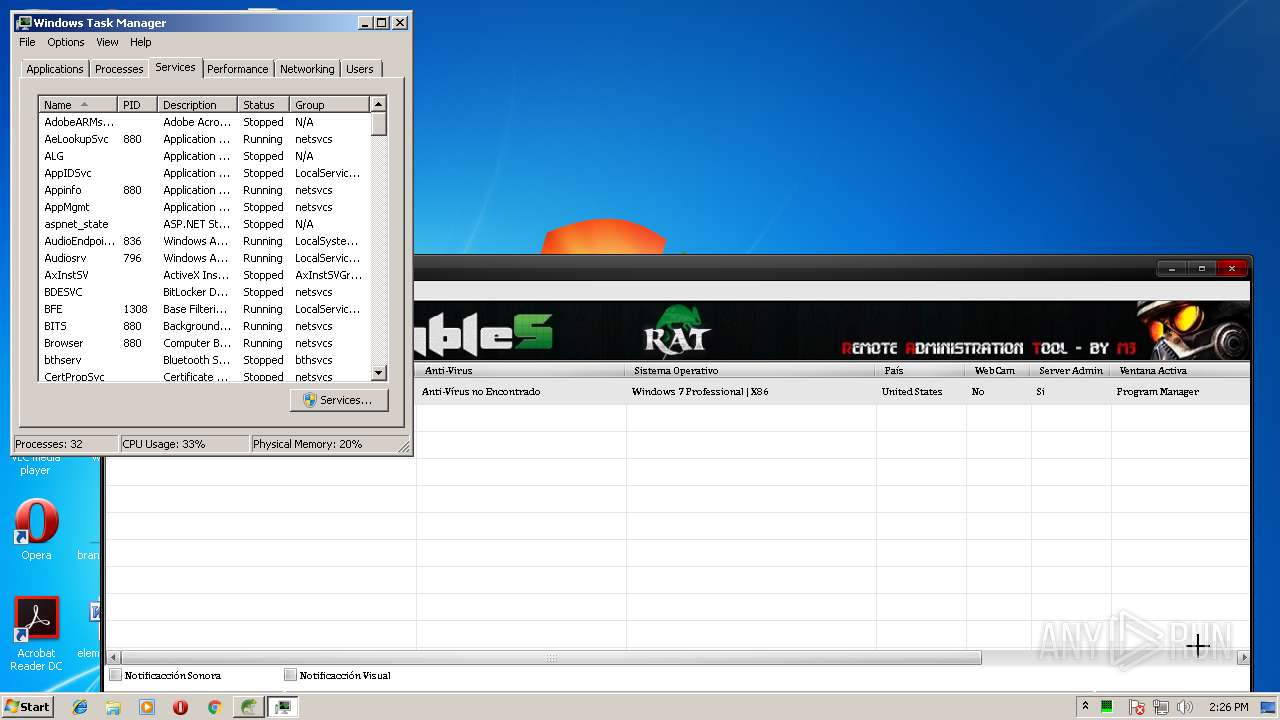Viewport: 1280px width, 720px height.
Task: Click the Start button
Action: point(28,707)
